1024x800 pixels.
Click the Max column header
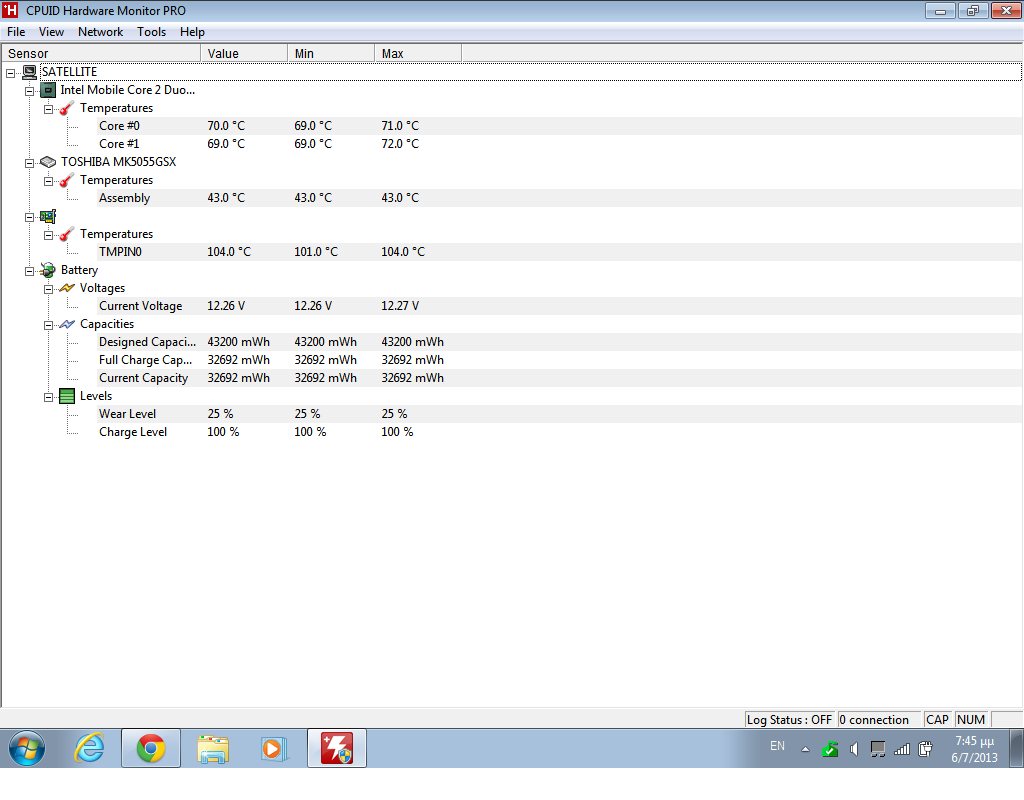pyautogui.click(x=418, y=54)
